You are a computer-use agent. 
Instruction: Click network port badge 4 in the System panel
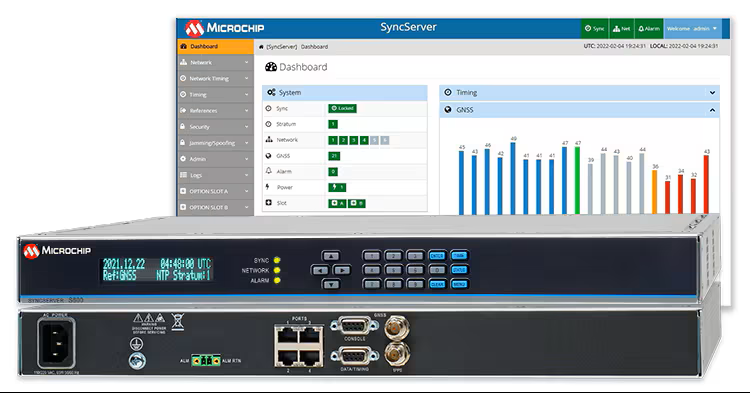(364, 140)
